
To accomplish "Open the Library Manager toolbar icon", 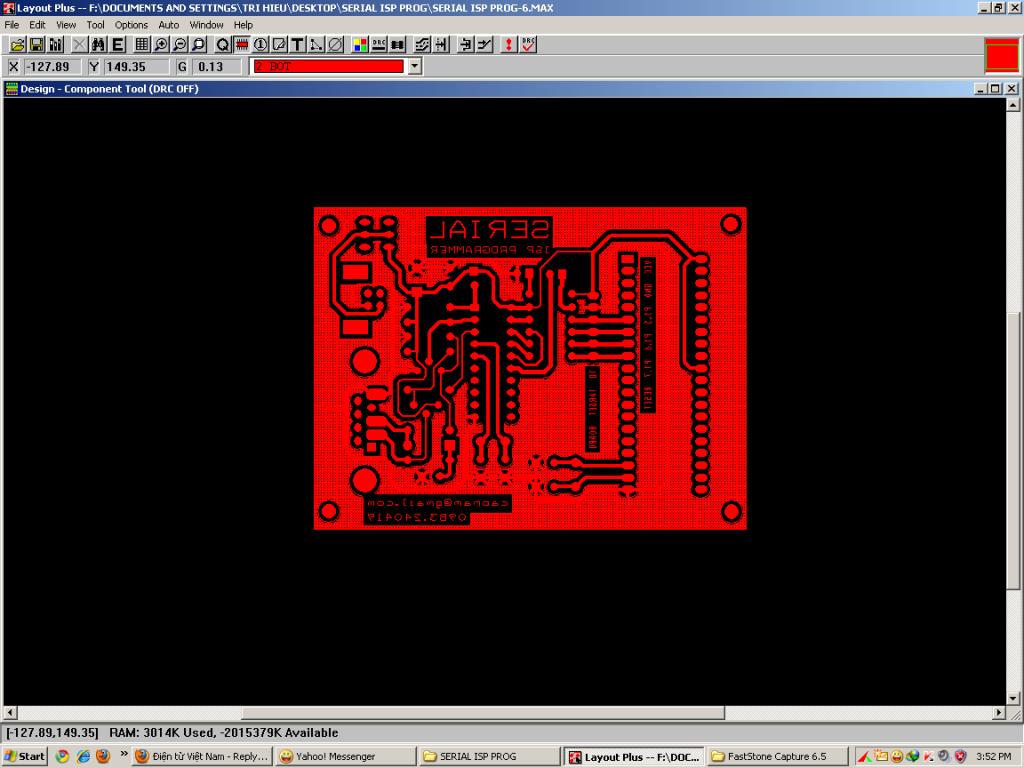I will [56, 44].
